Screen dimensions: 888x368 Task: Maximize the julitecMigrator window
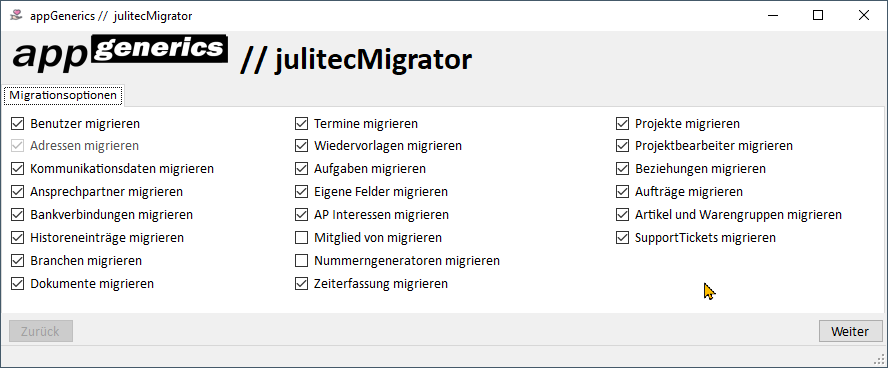[x=818, y=16]
